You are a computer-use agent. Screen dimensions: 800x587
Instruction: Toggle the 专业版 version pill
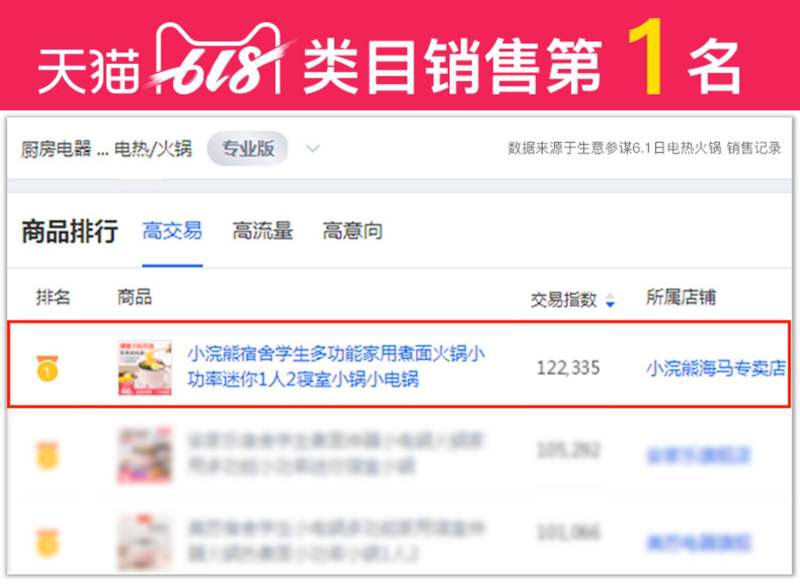[x=247, y=148]
